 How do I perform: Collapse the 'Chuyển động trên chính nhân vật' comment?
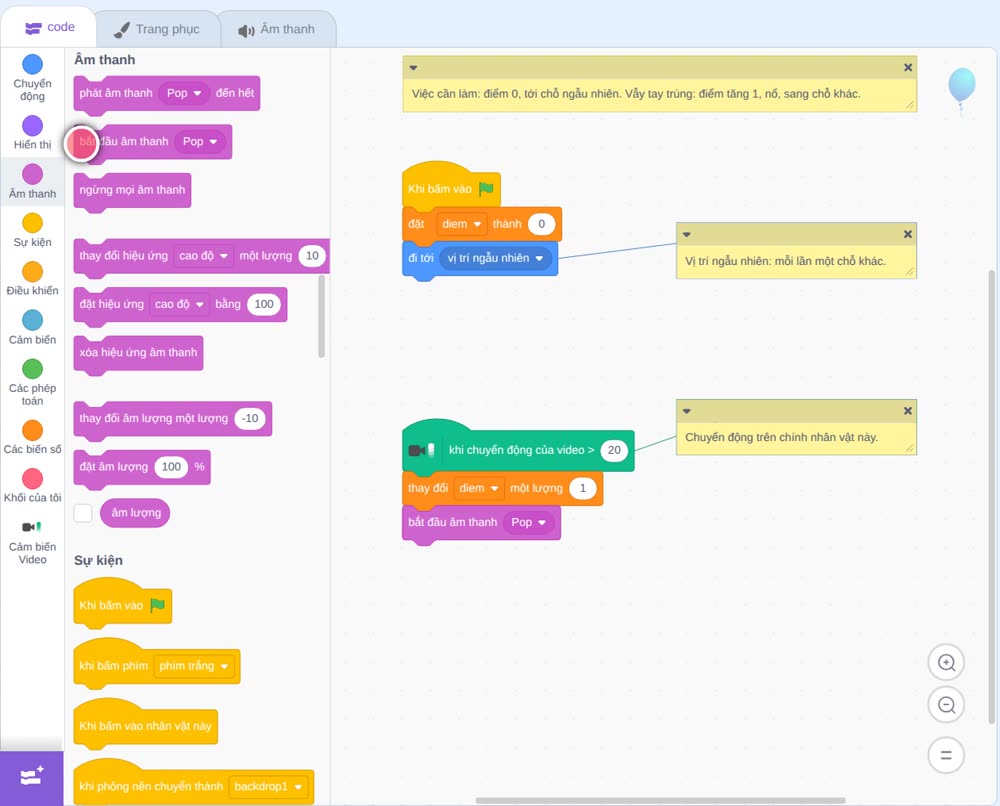(686, 411)
